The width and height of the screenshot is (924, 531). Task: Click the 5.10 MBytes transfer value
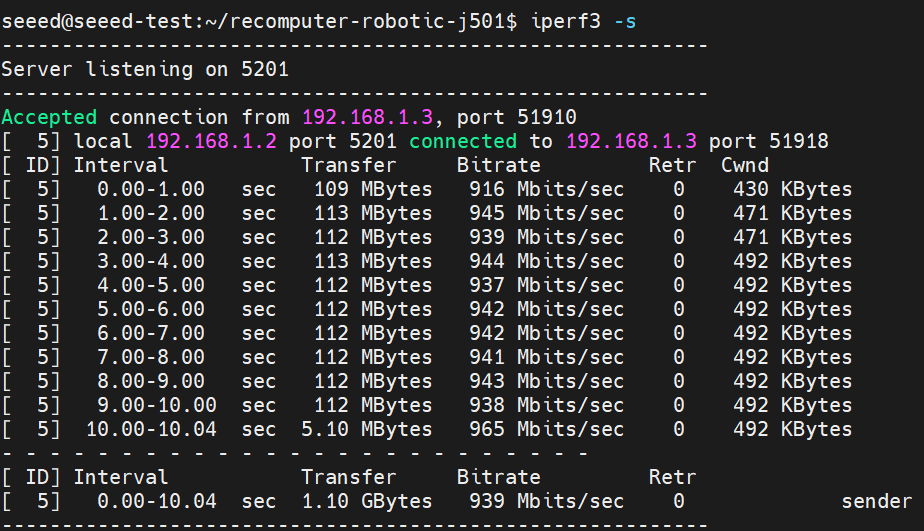tap(367, 429)
